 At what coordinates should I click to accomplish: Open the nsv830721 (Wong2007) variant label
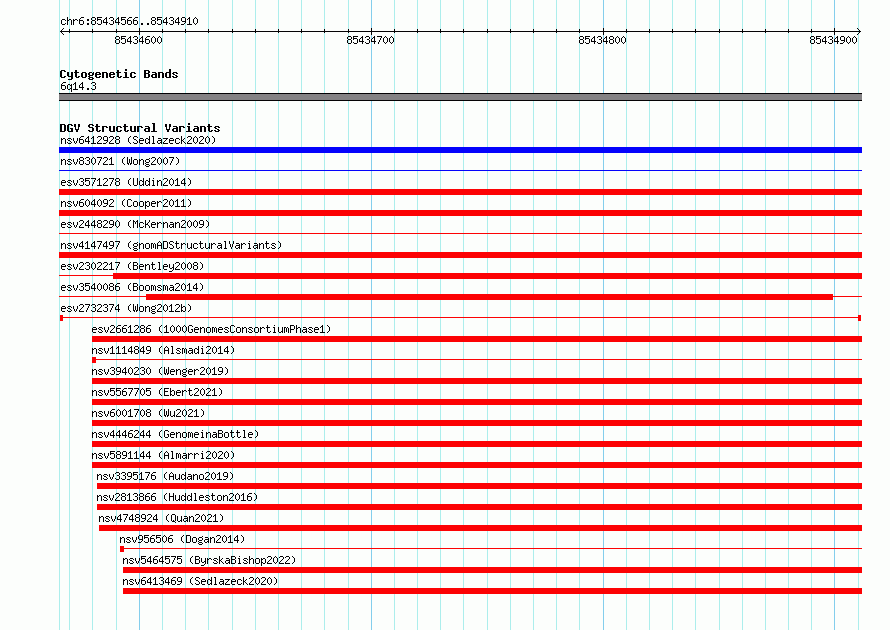coord(120,161)
